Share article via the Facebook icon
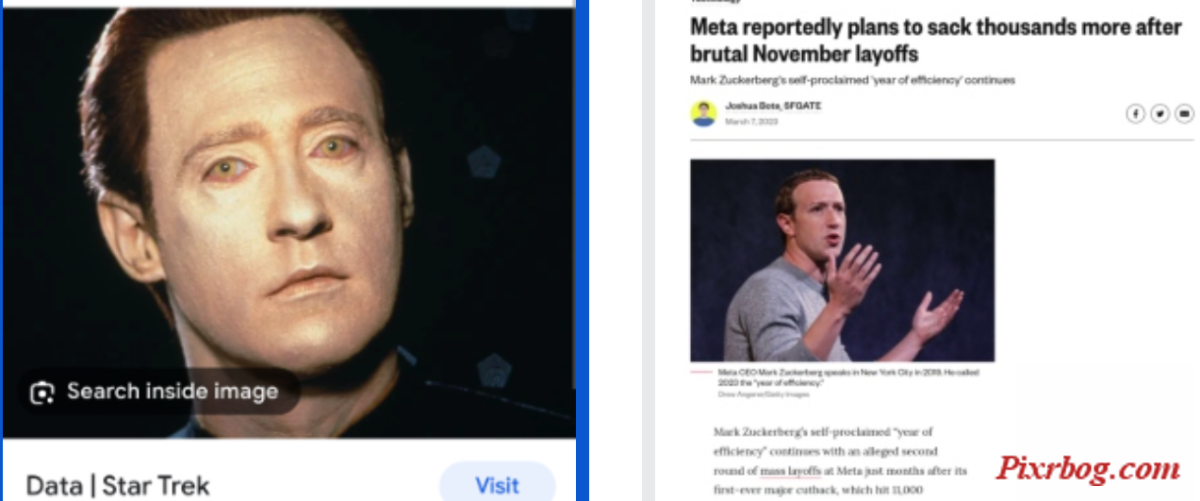 [x=1135, y=114]
